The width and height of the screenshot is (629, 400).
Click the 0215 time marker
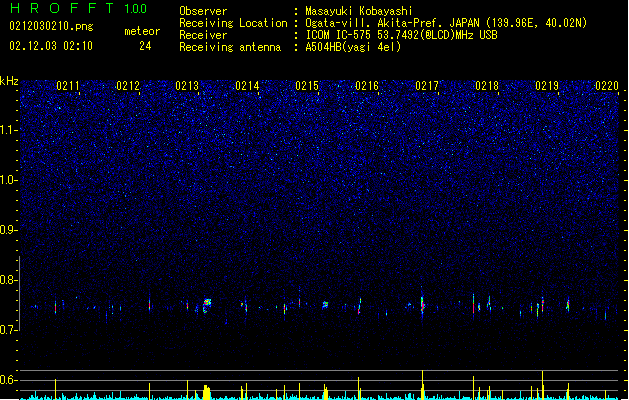coord(307,86)
